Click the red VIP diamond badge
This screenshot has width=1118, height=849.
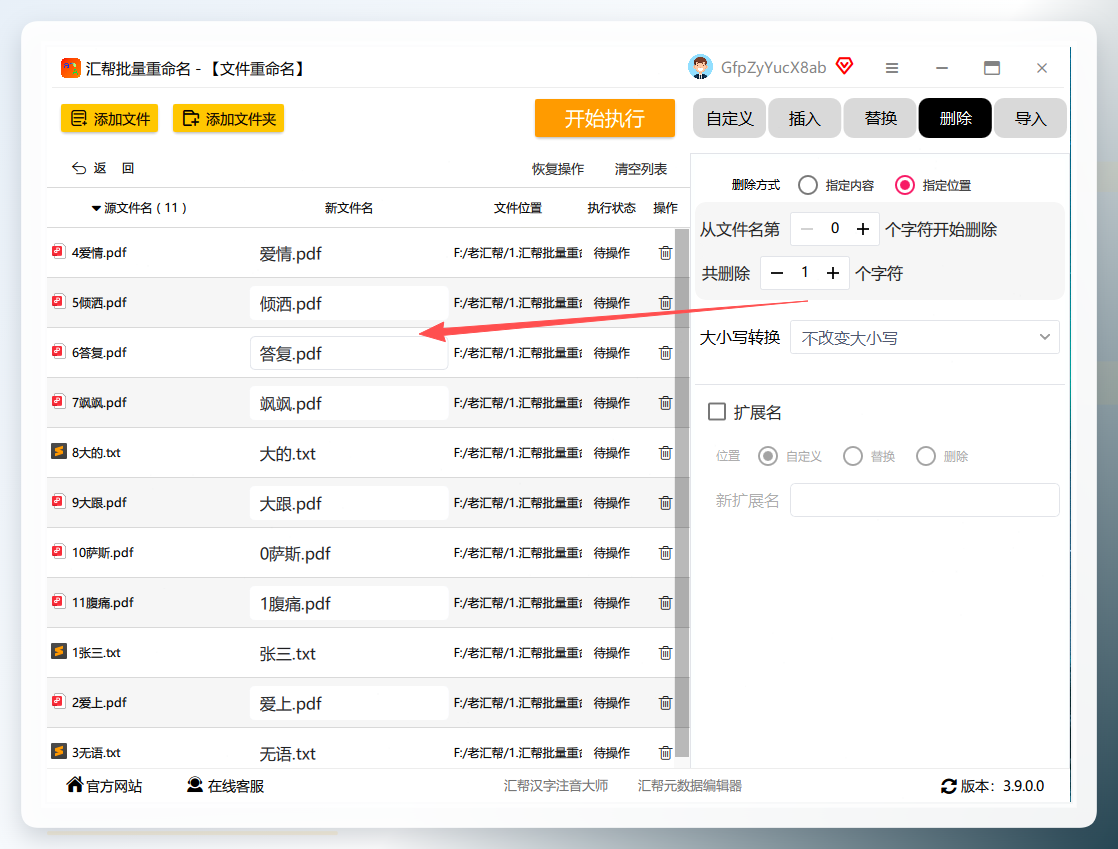[845, 66]
